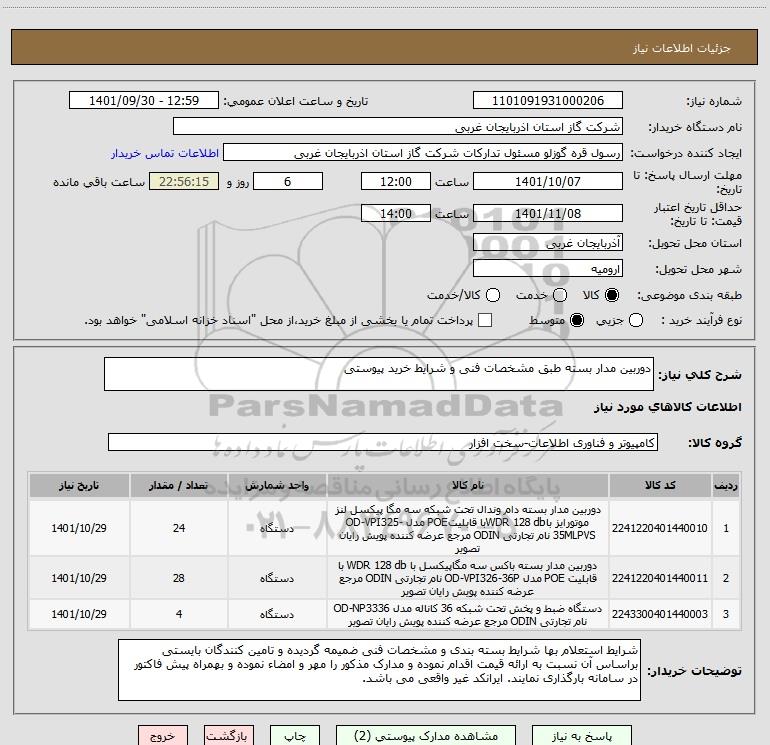Open مشاهده مدارک پیوستی (2) button

[426, 736]
